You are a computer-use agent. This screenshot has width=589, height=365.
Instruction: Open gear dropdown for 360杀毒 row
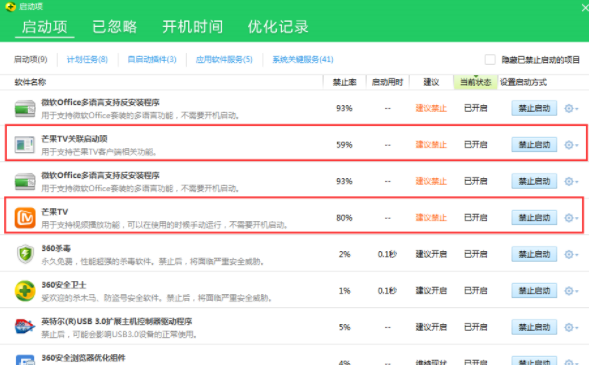[571, 254]
